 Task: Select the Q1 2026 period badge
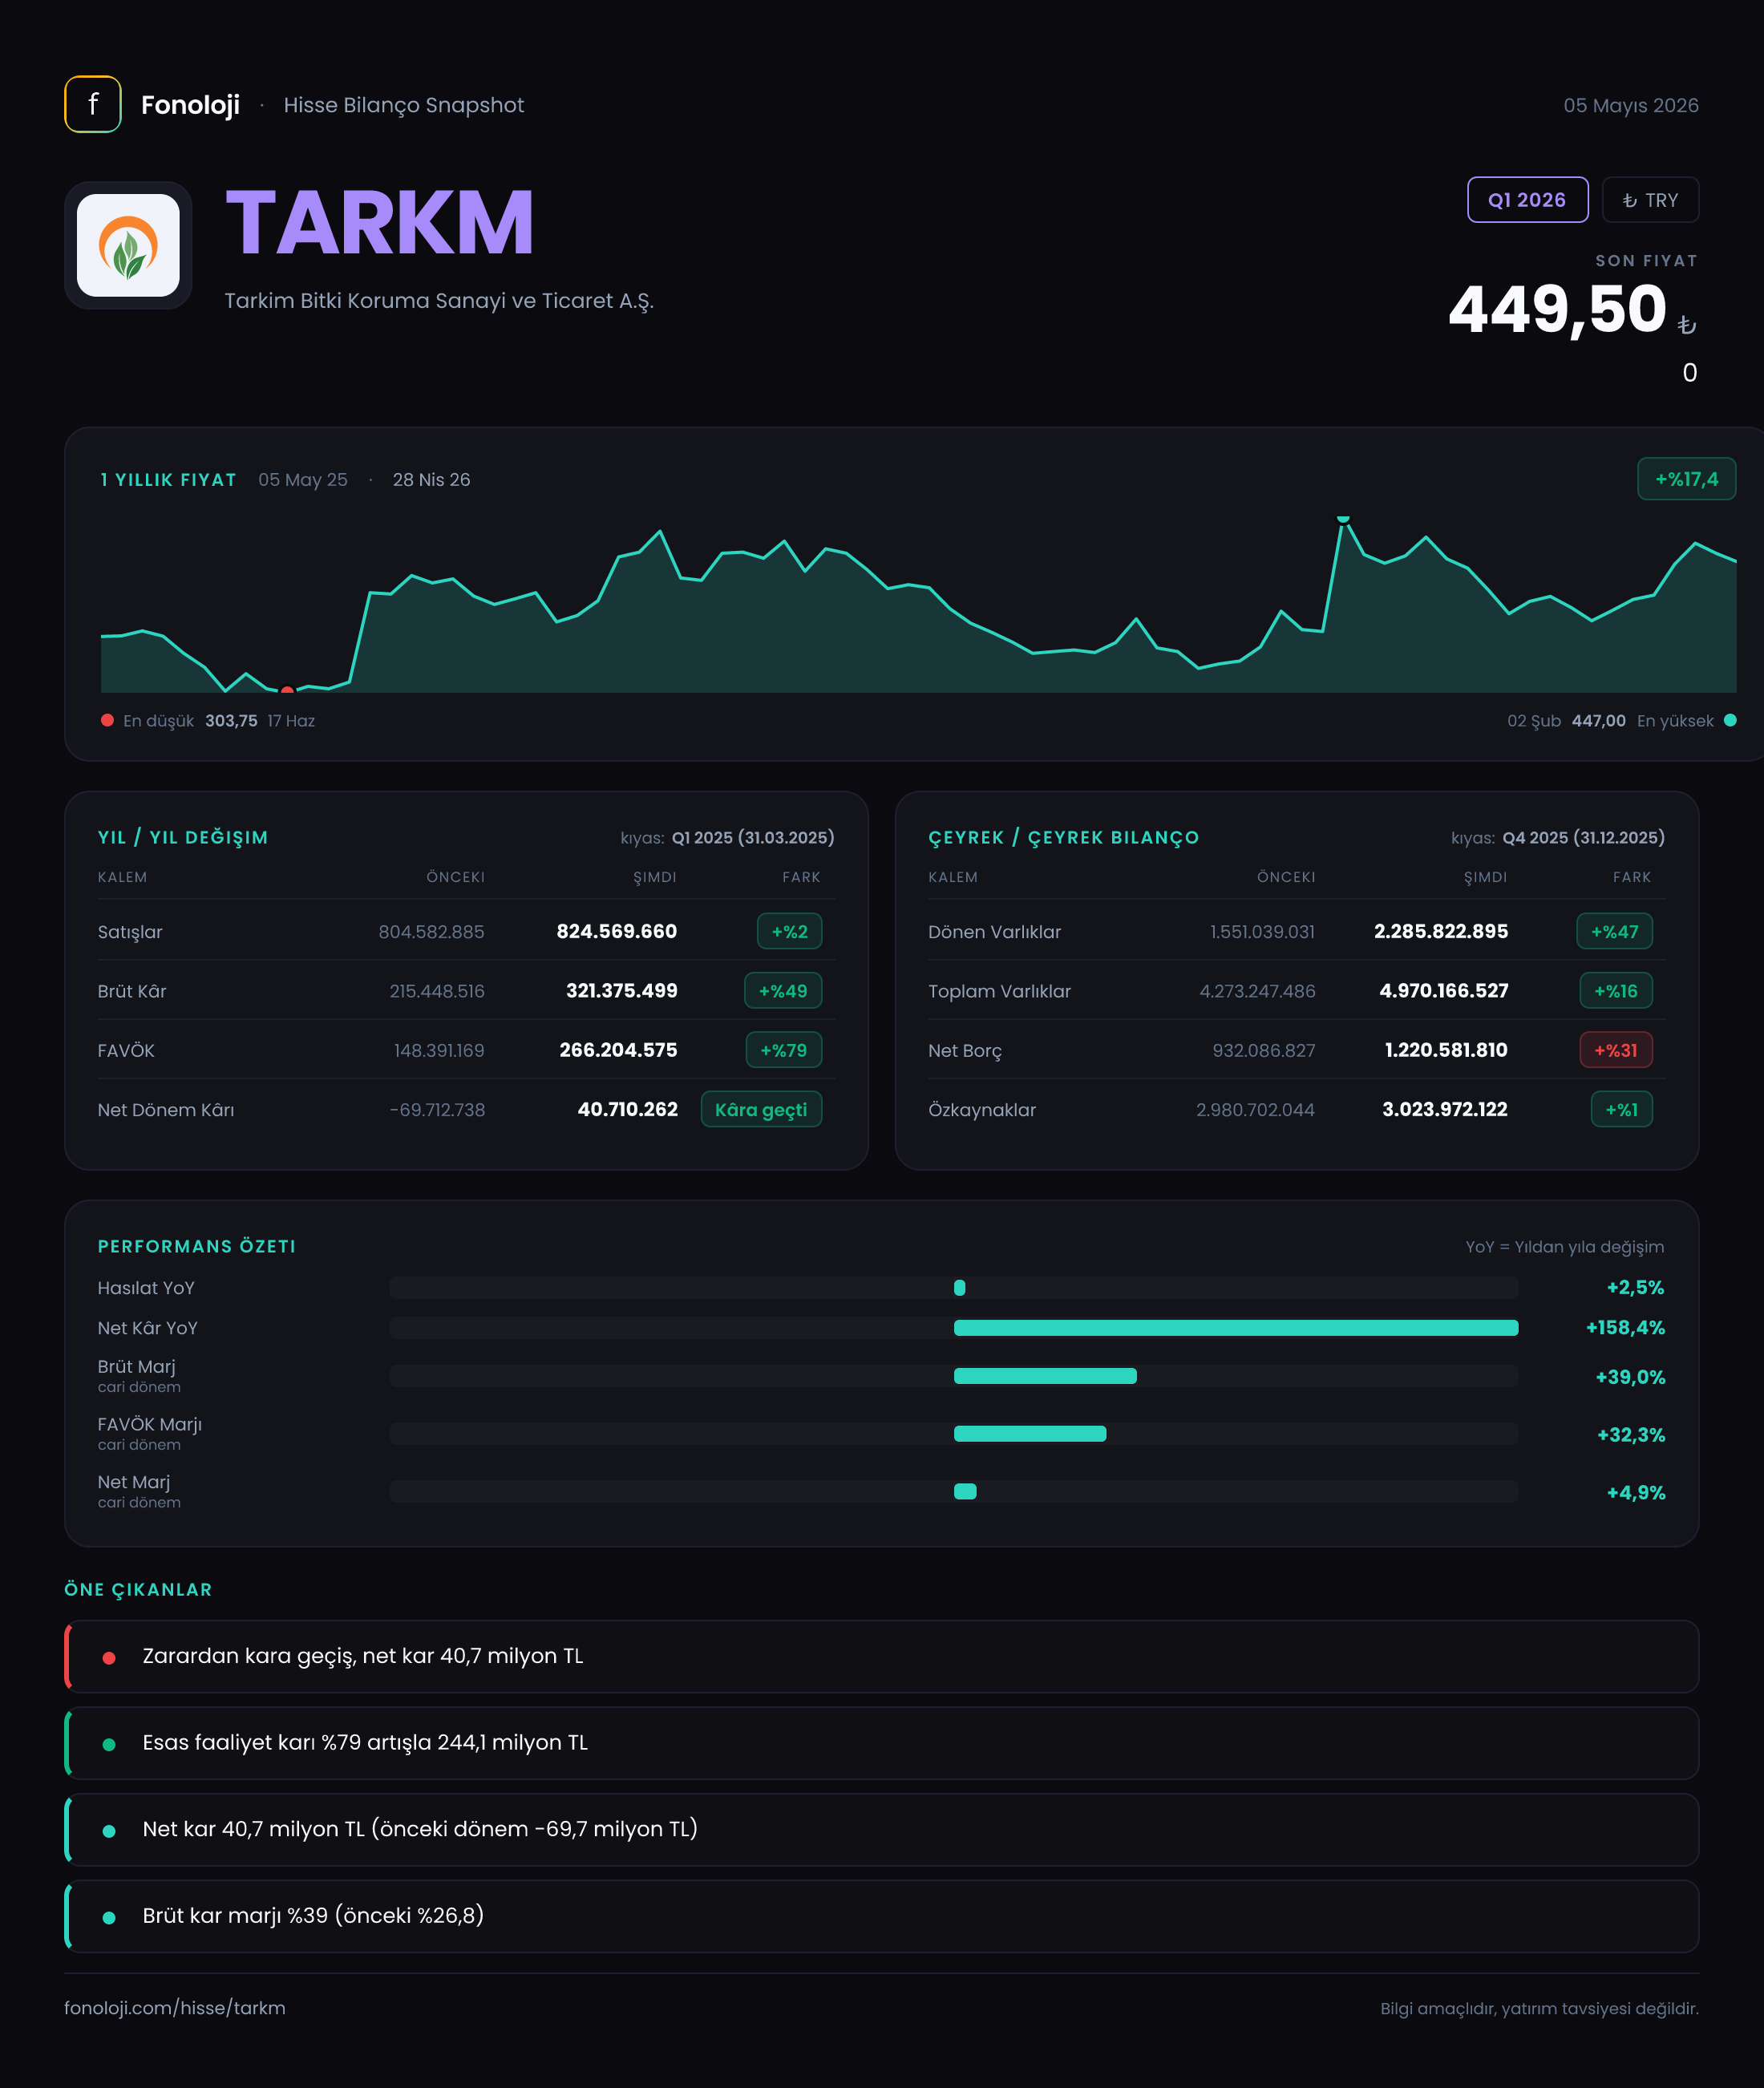[x=1527, y=200]
